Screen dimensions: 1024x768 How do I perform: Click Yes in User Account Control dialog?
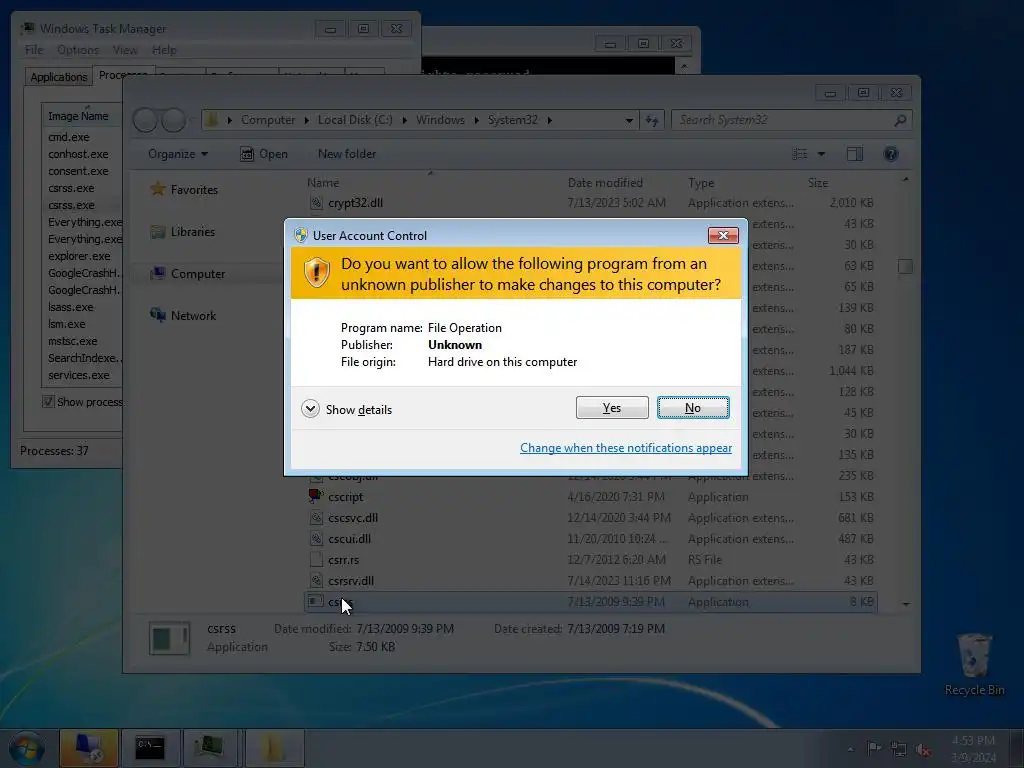pyautogui.click(x=612, y=408)
